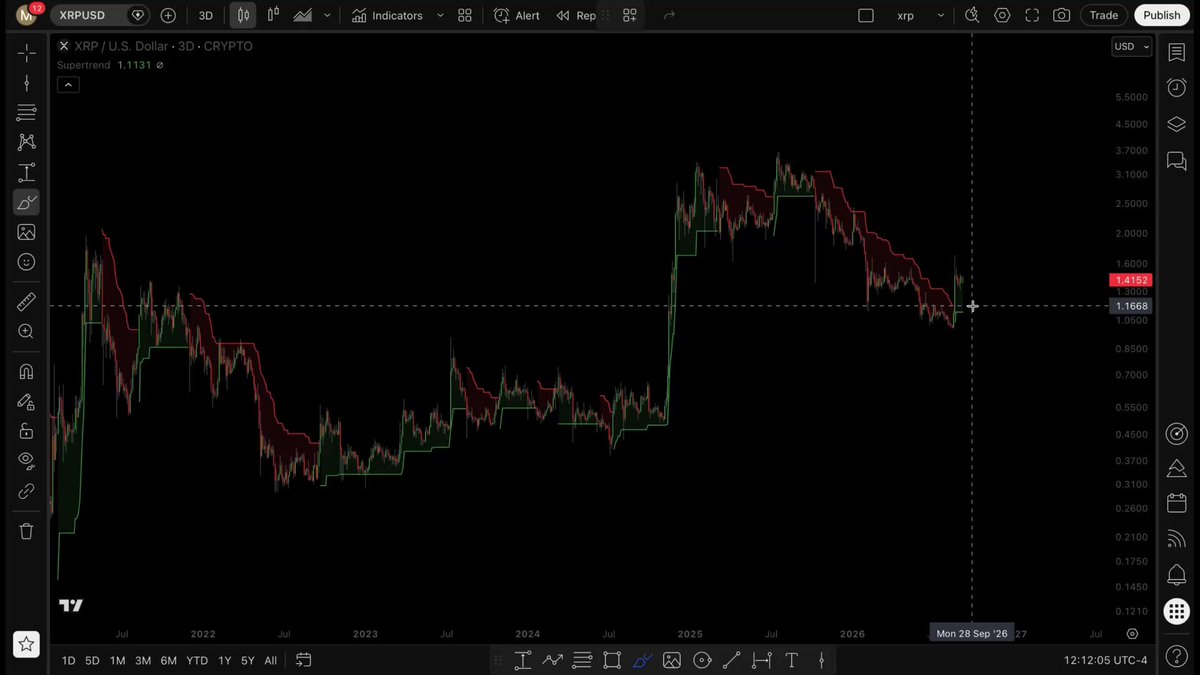
Task: Open the pattern drawing tool in left toolbar
Action: tap(26, 142)
